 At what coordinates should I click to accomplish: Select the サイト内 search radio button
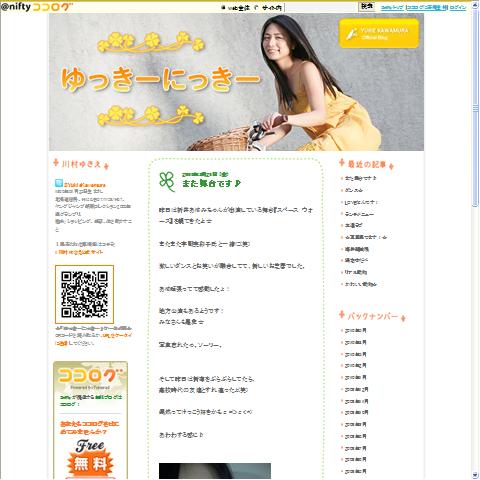click(x=256, y=7)
